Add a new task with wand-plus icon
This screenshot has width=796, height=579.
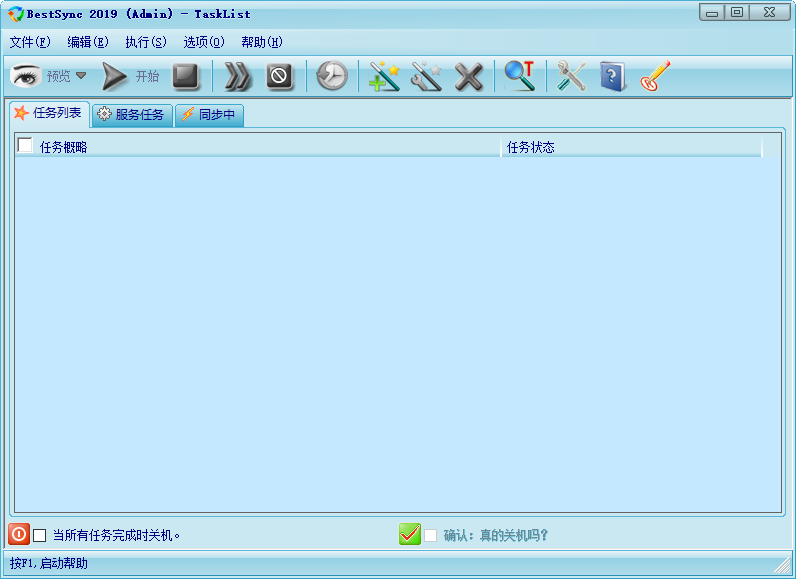coord(384,77)
